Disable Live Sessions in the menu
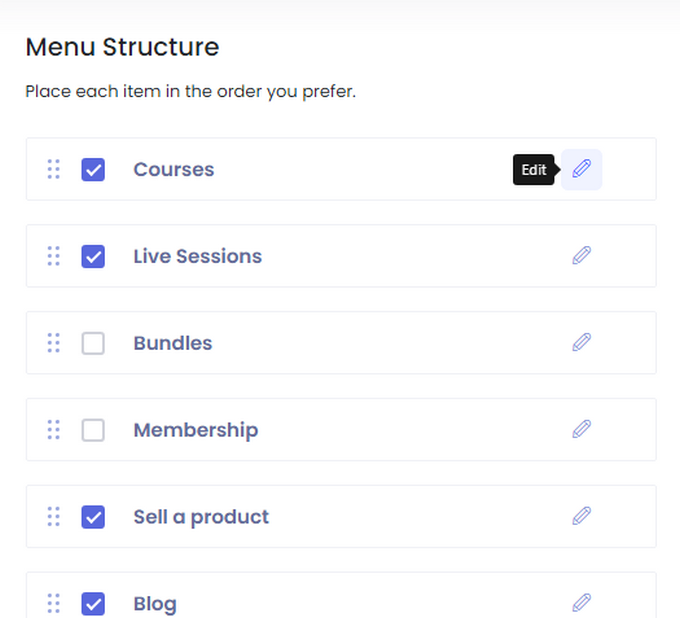 point(93,256)
